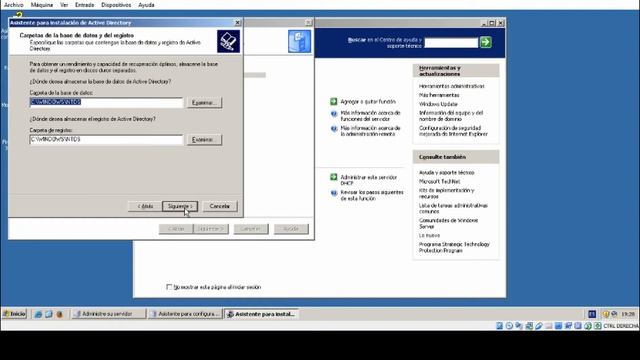The width and height of the screenshot is (640, 360).
Task: Open the Agregar o quitar función link
Action: click(x=368, y=101)
